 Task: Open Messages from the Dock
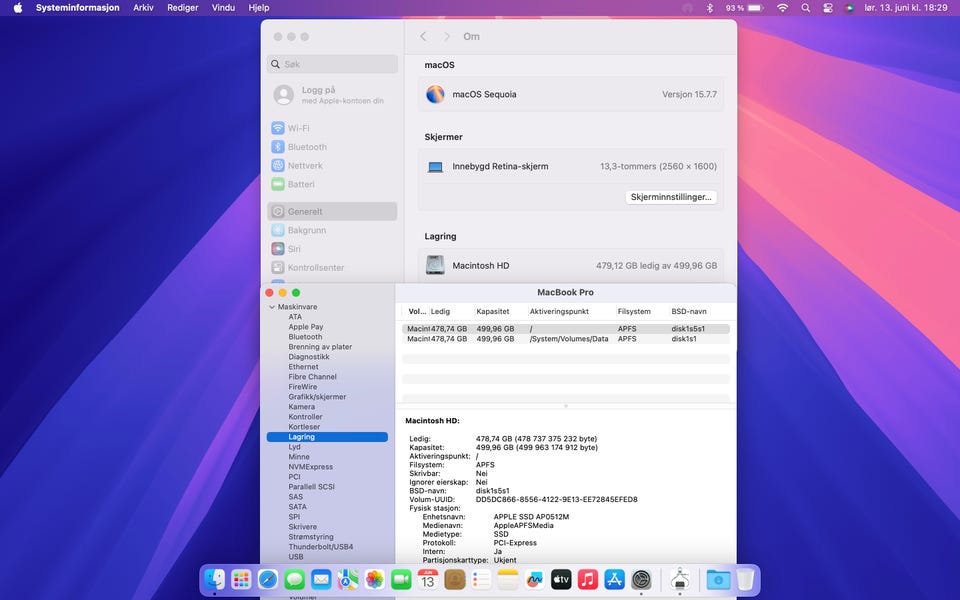pyautogui.click(x=294, y=579)
